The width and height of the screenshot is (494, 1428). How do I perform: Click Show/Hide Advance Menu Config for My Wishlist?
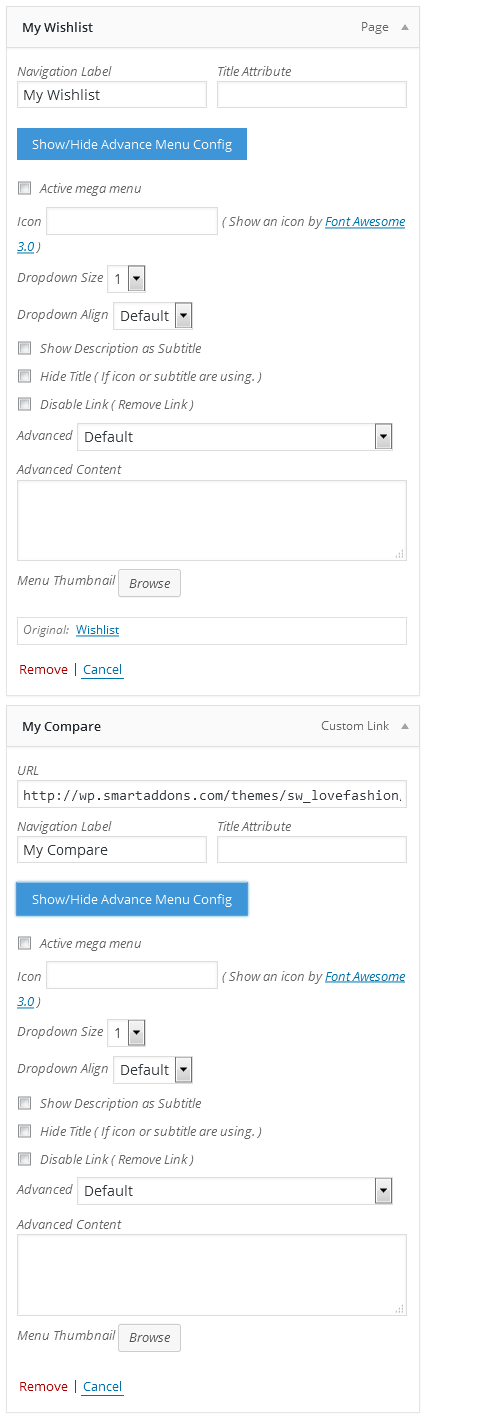(132, 144)
